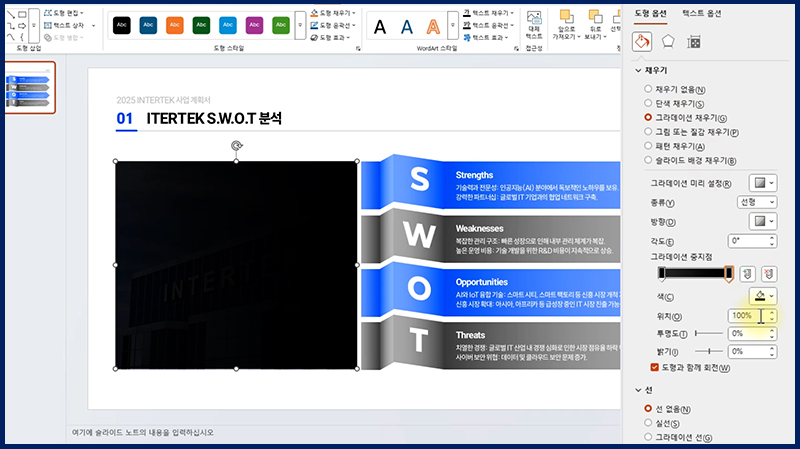The height and width of the screenshot is (449, 800).
Task: Remove the selected gradient stop
Action: (x=769, y=274)
